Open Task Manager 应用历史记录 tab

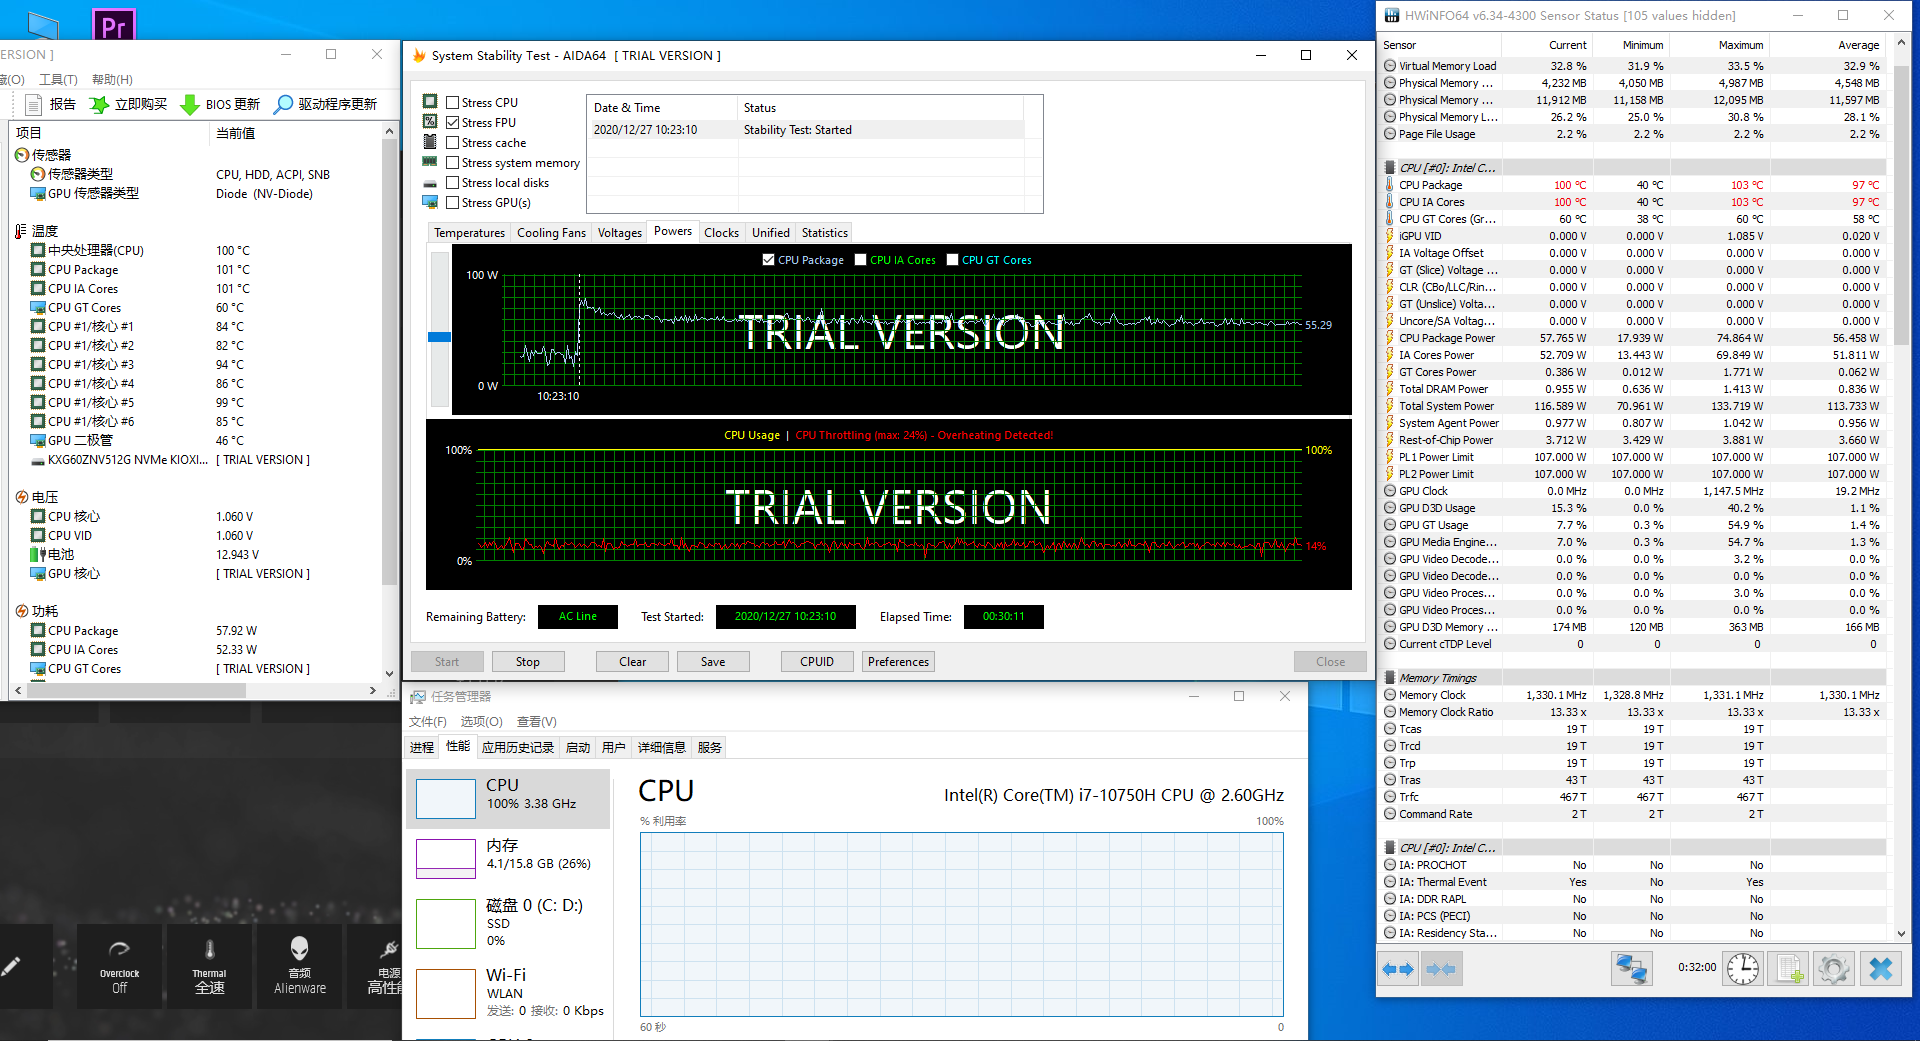click(518, 748)
